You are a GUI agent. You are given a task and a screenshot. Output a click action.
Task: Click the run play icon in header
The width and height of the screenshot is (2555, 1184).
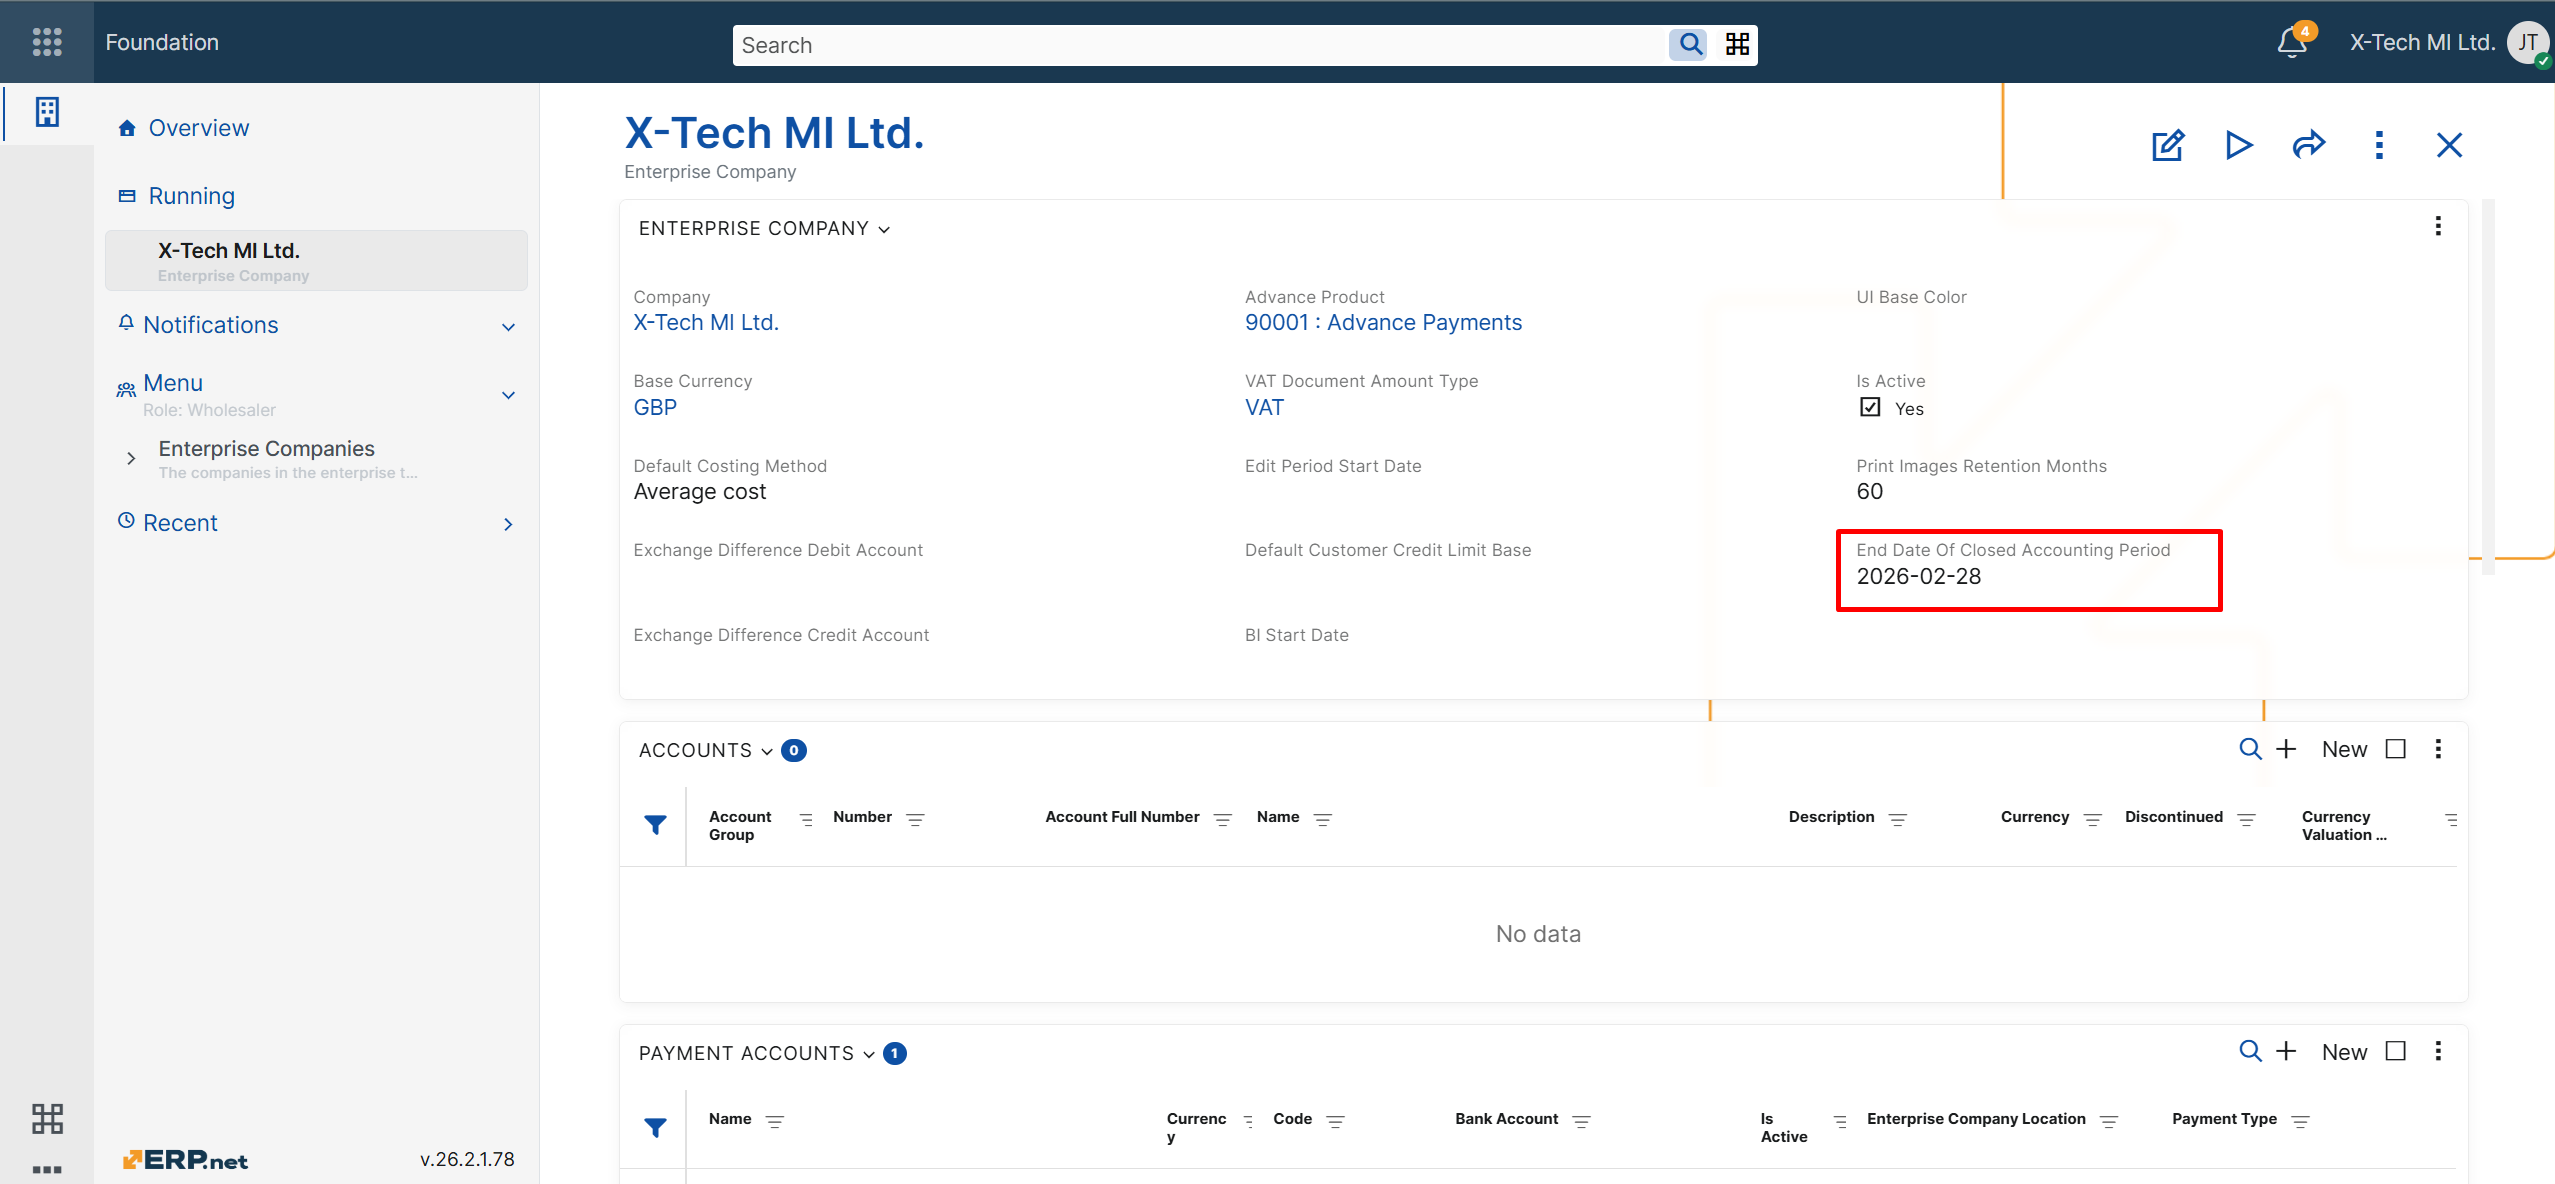(2239, 145)
